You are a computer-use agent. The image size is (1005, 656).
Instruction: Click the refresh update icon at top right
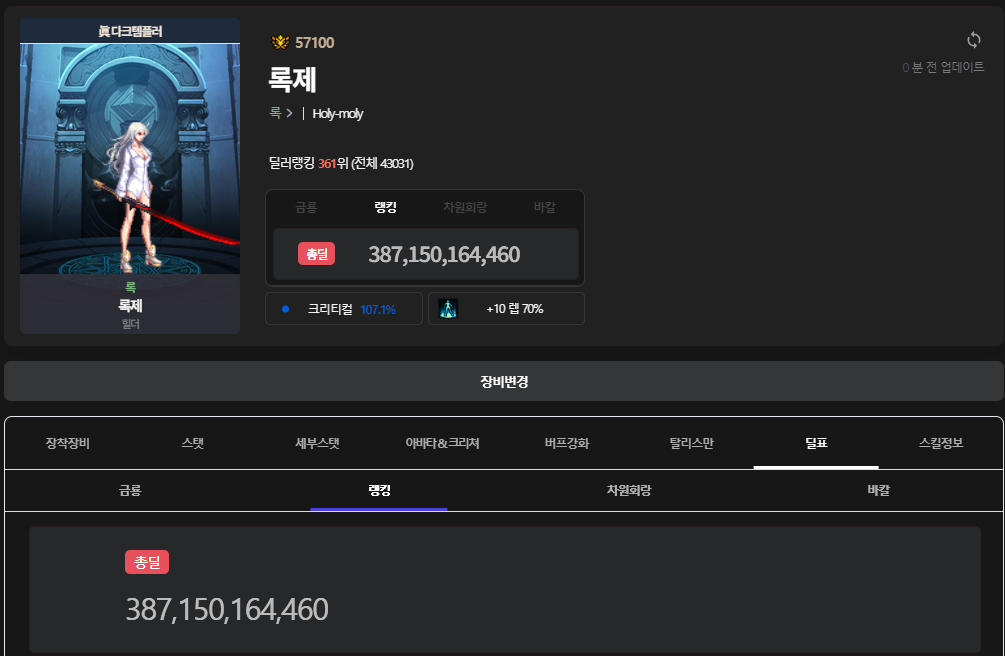(x=973, y=40)
